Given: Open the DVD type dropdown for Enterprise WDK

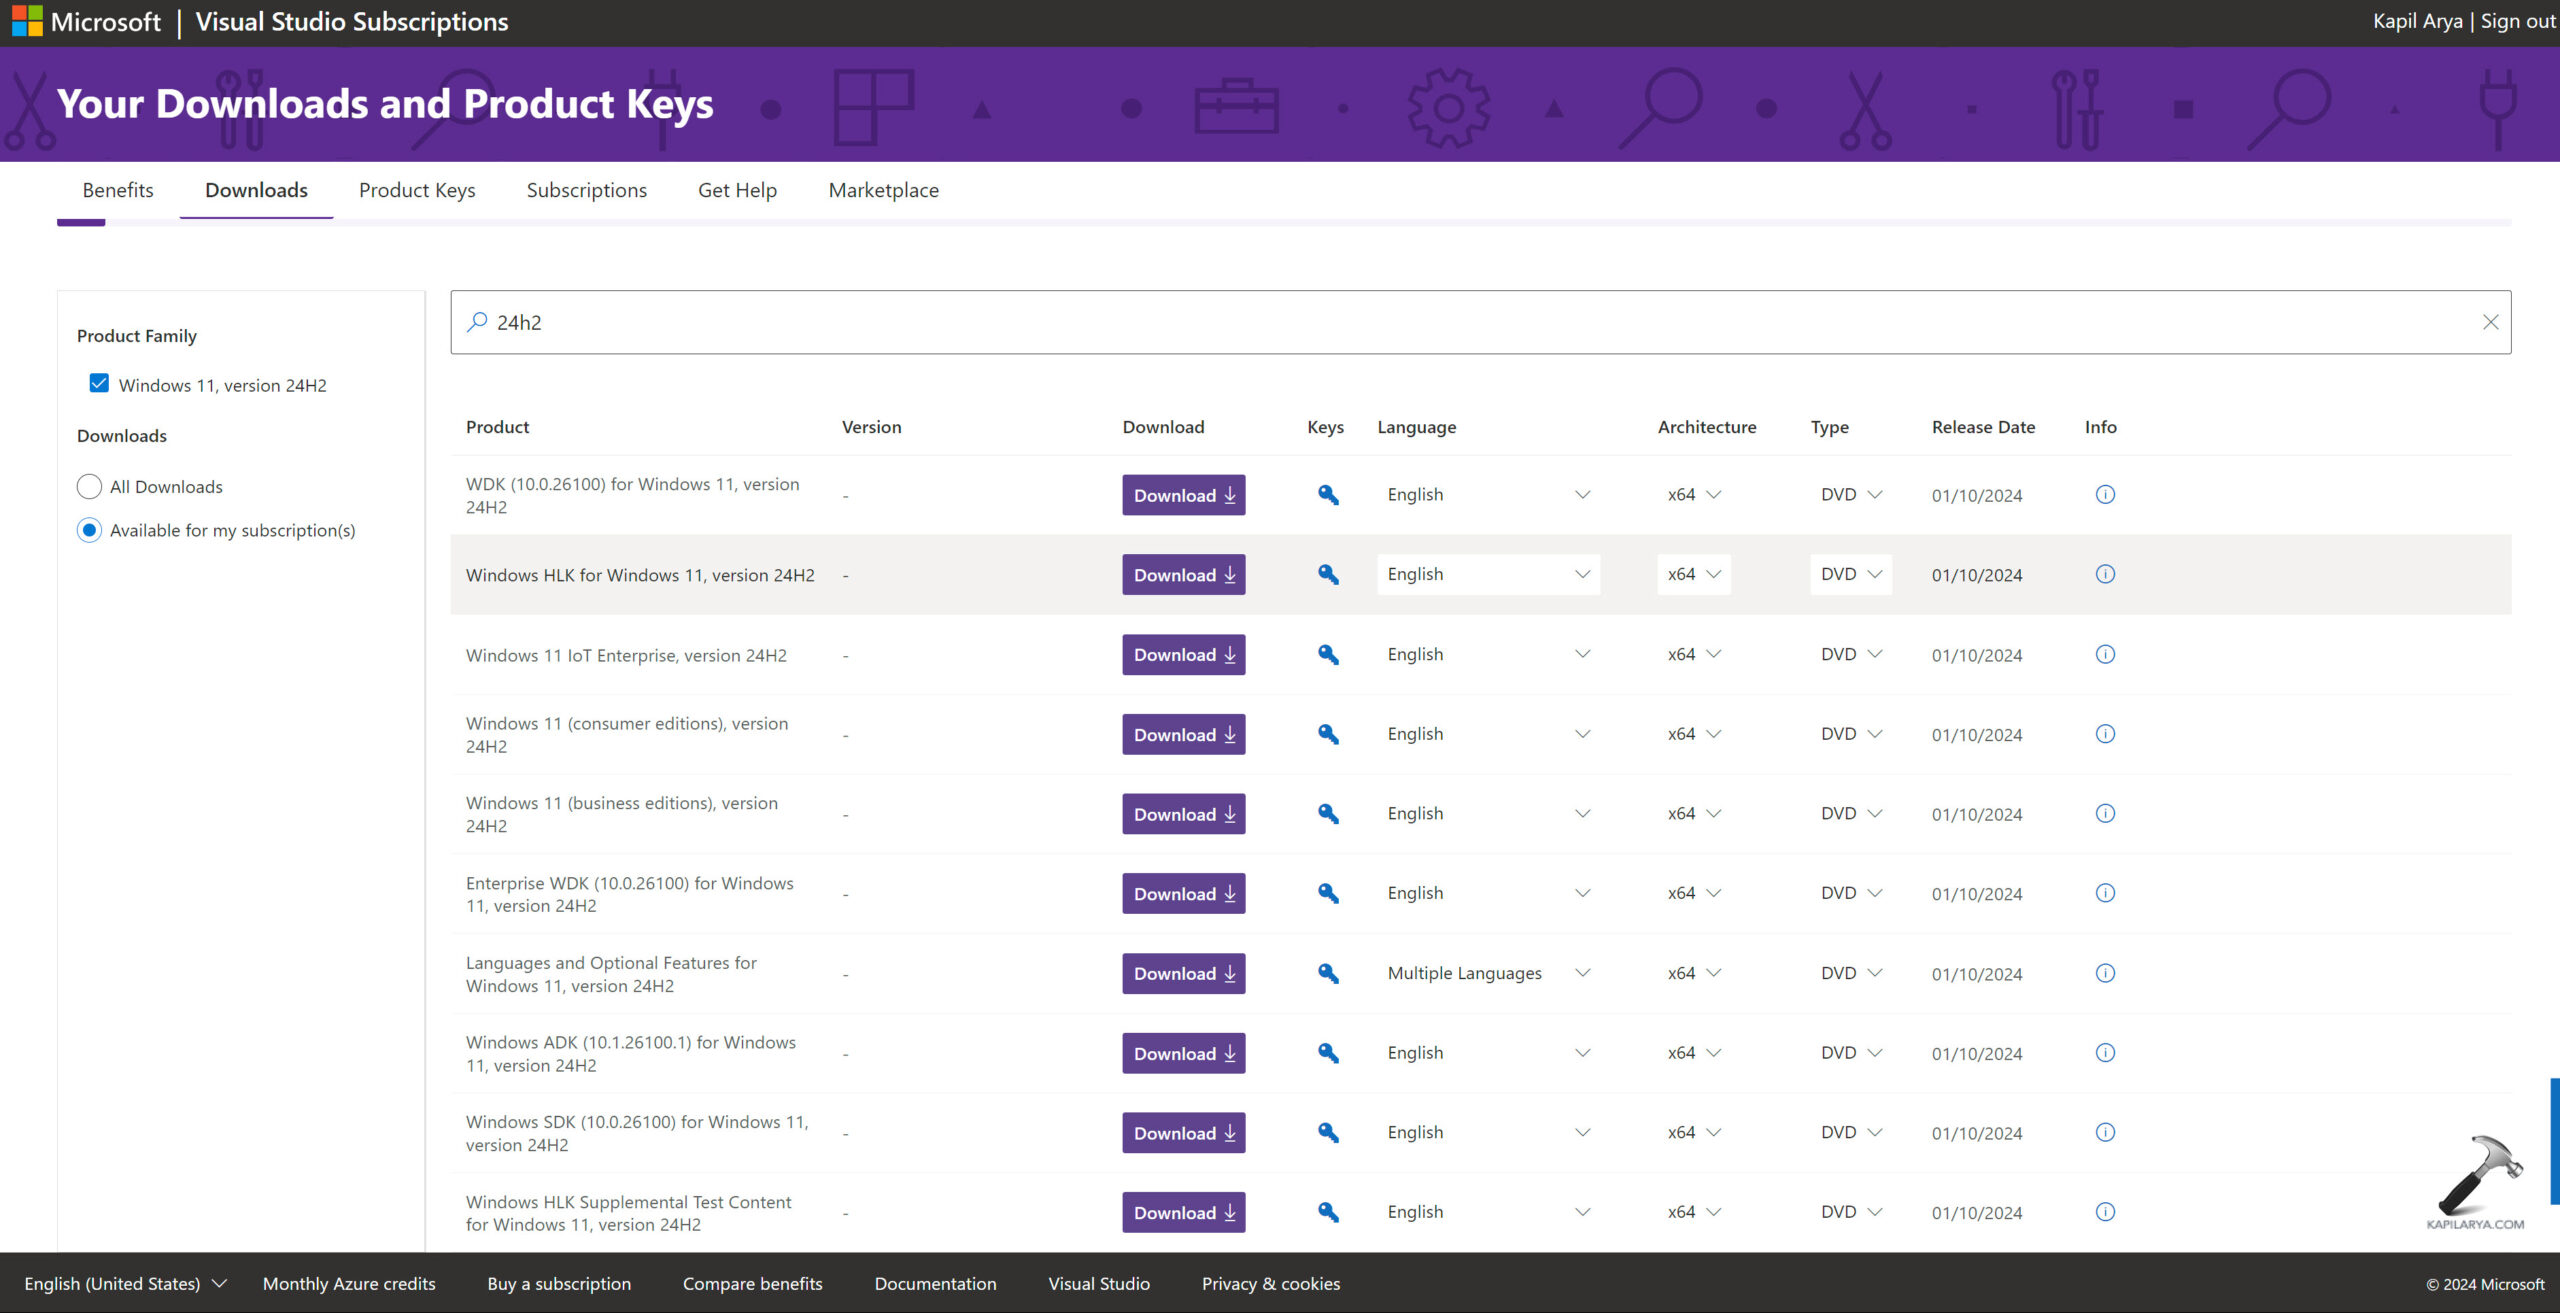Looking at the screenshot, I should click(1850, 893).
